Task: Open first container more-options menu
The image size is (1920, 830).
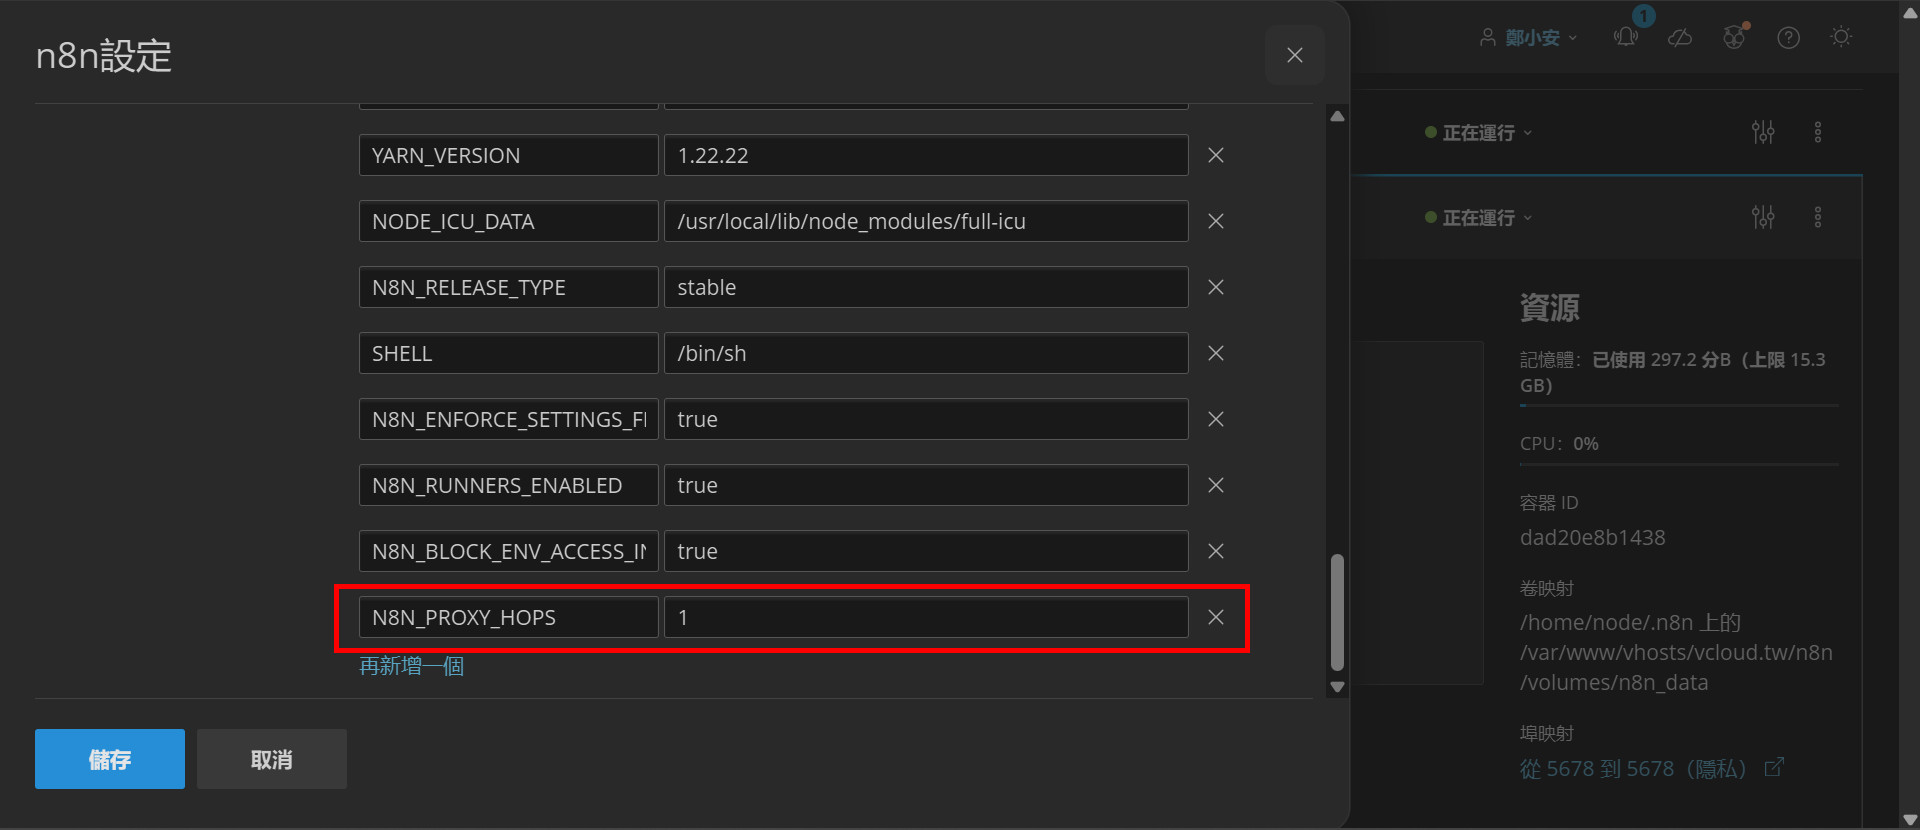Action: (x=1818, y=132)
